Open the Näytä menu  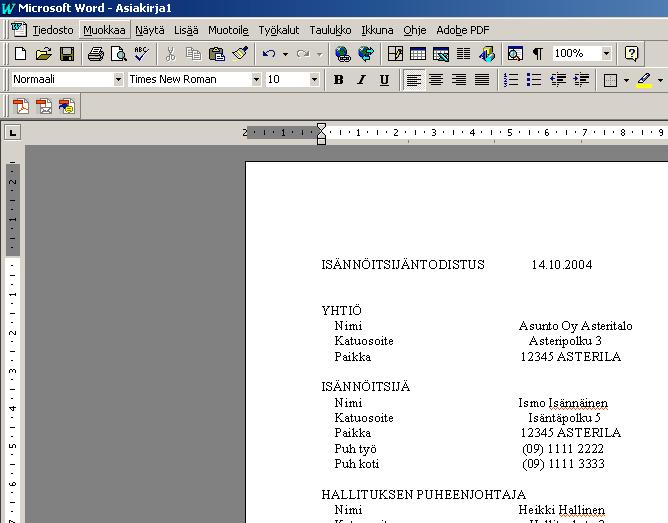coord(150,30)
